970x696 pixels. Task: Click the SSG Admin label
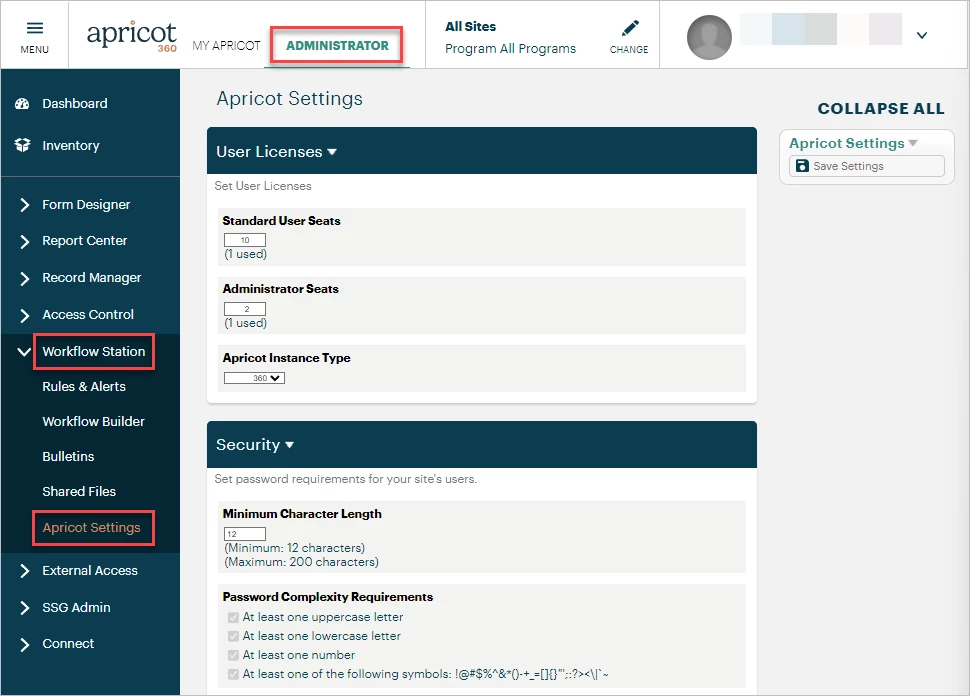pyautogui.click(x=76, y=608)
